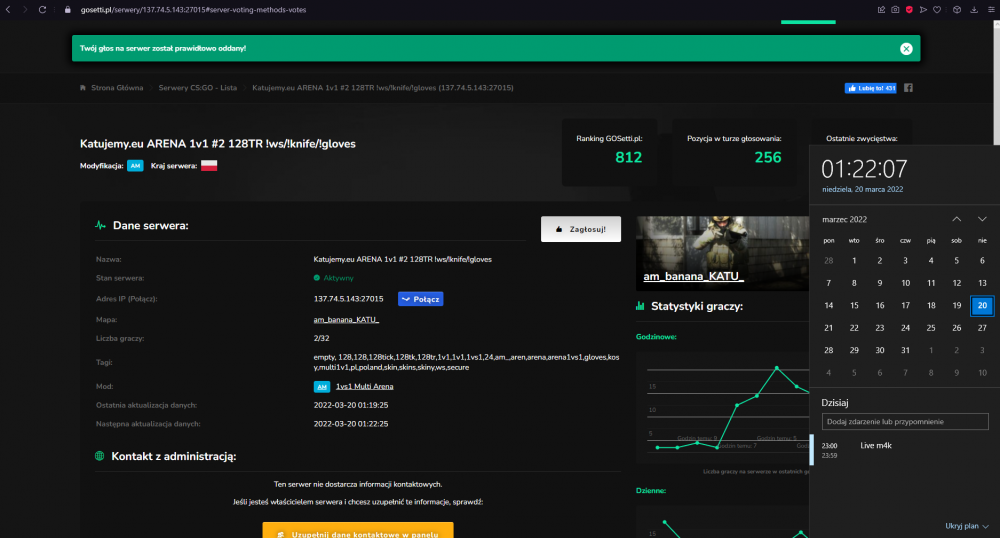Screen dimensions: 1000x538
Task: Click the timestamp 2022-03-20 01:19:25
Action: click(x=351, y=405)
